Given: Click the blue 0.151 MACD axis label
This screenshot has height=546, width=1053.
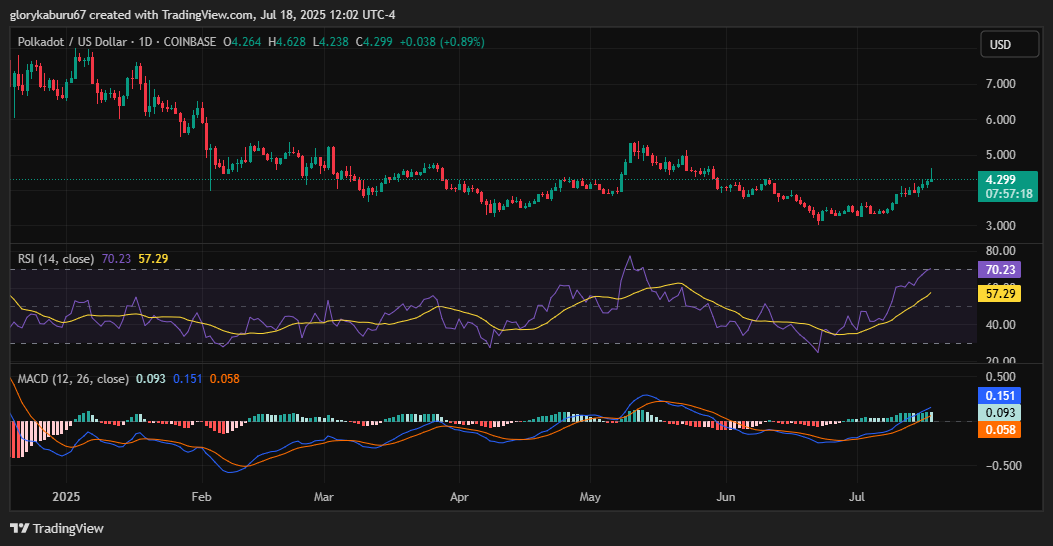Looking at the screenshot, I should (x=1001, y=396).
